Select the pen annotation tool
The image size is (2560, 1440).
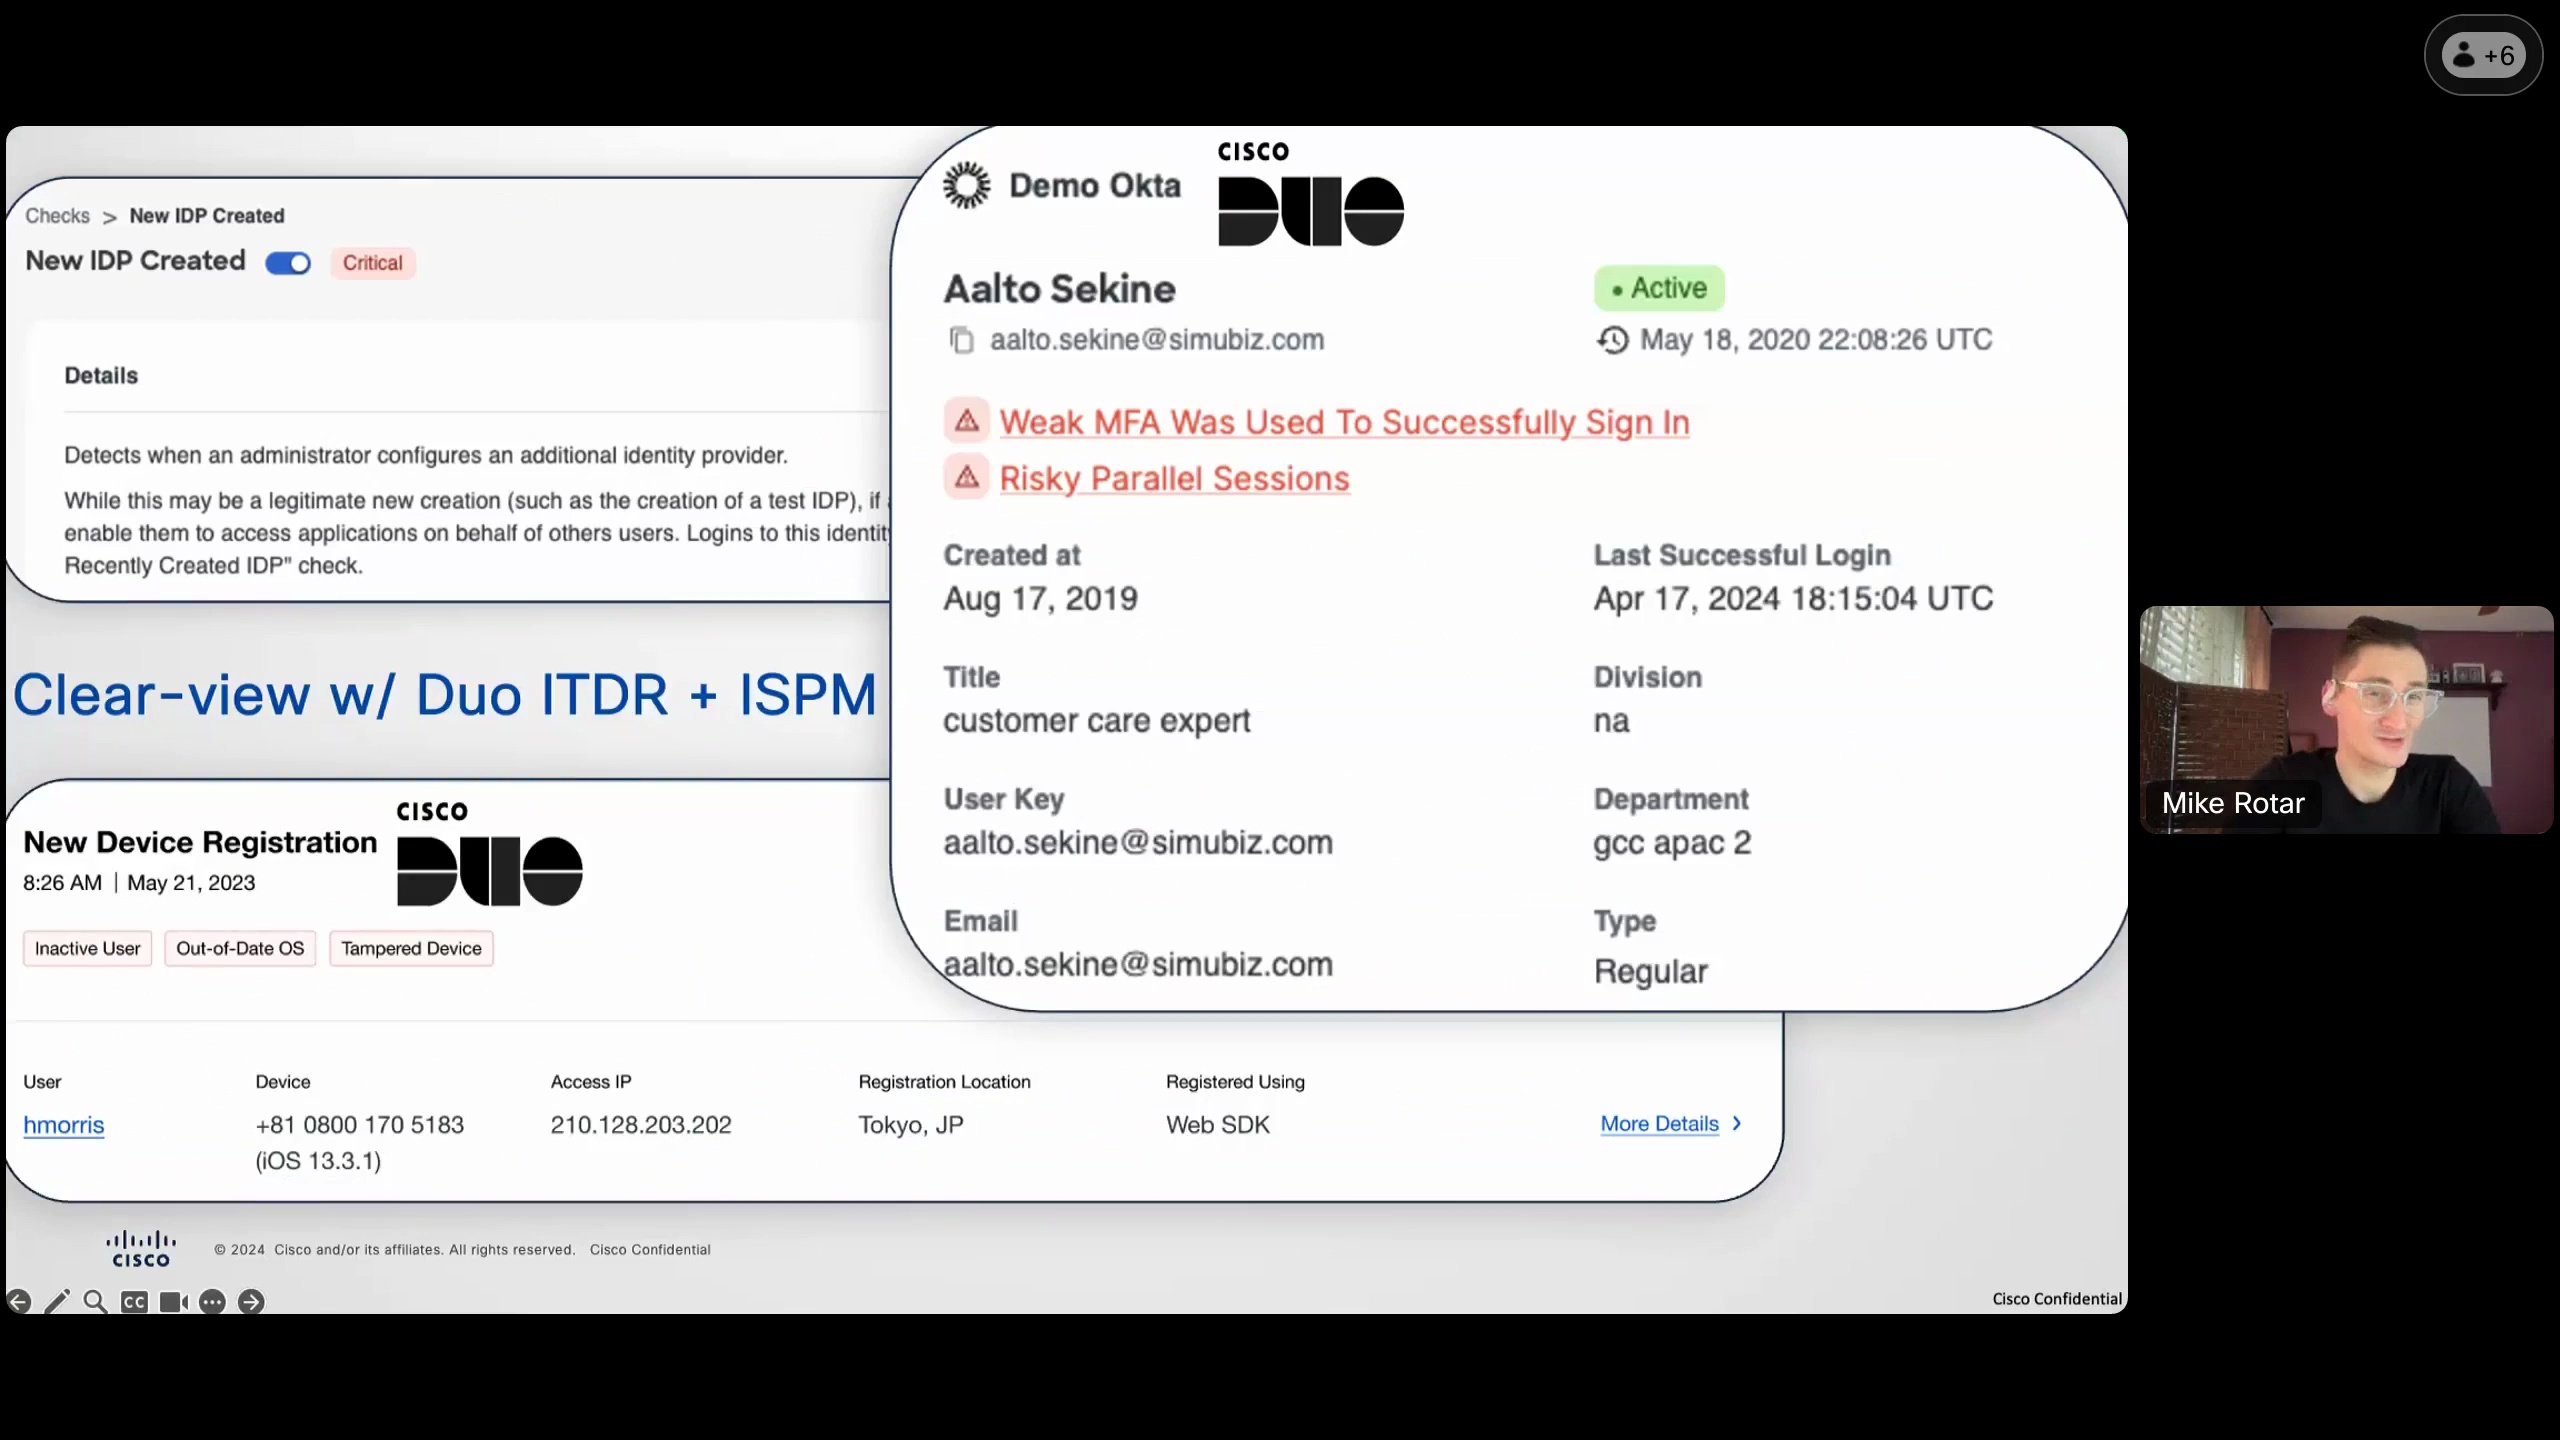click(x=57, y=1301)
